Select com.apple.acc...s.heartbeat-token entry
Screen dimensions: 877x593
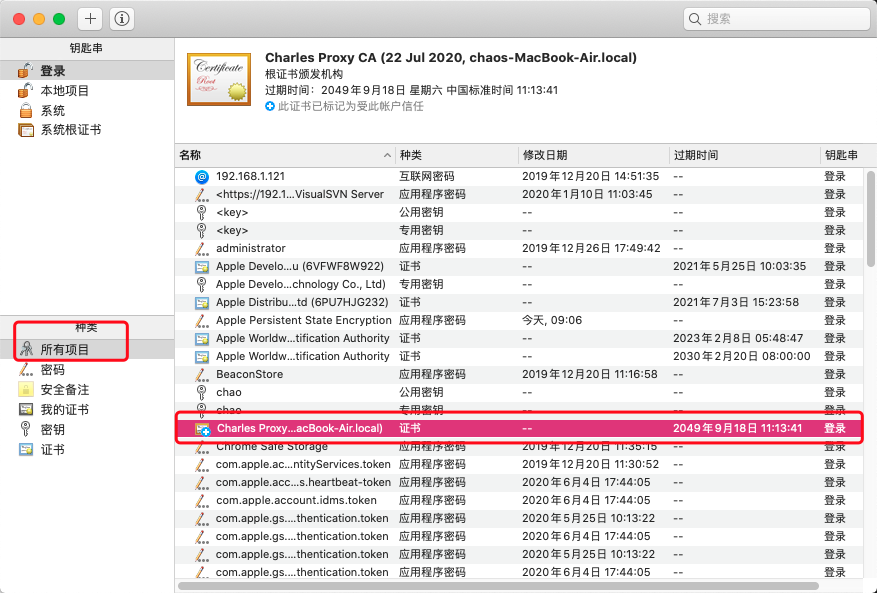520,482
